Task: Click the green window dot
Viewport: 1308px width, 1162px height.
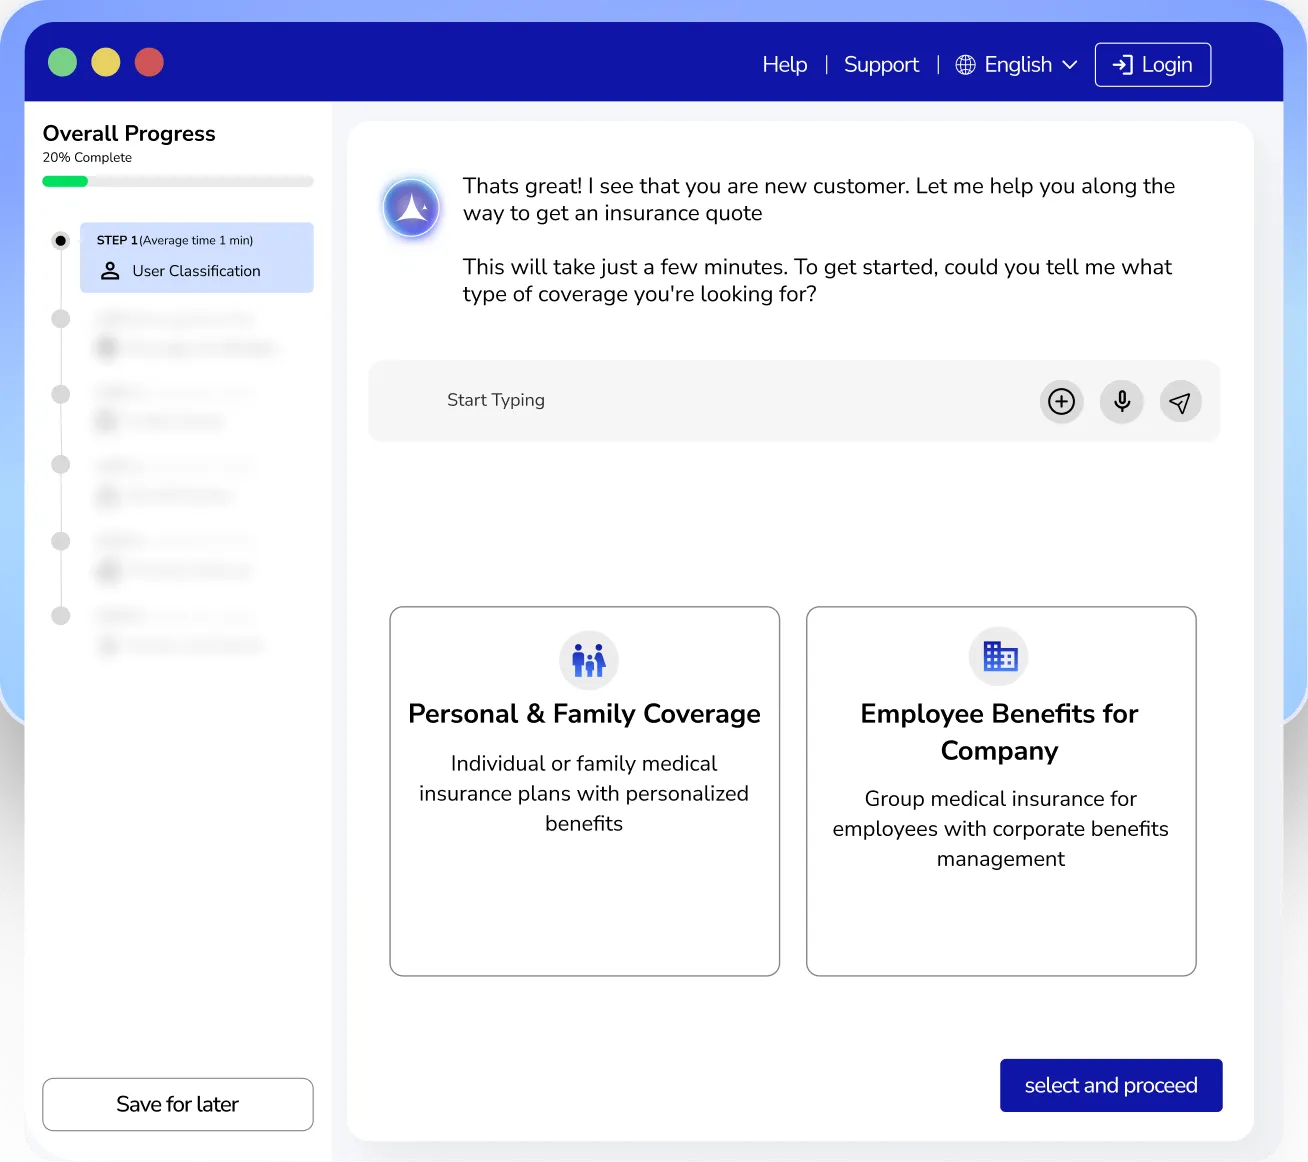Action: click(x=62, y=62)
